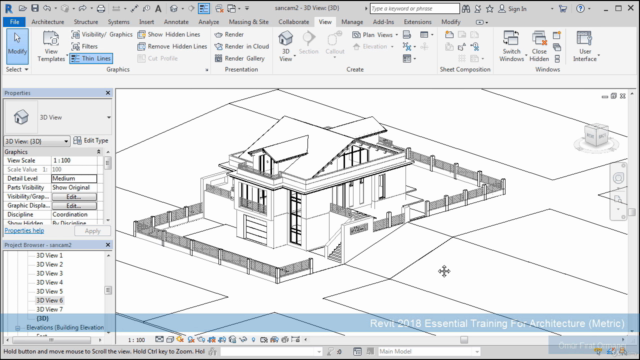Screen dimensions: 640x360
Task: Click the Properties help link
Action: [x=24, y=231]
